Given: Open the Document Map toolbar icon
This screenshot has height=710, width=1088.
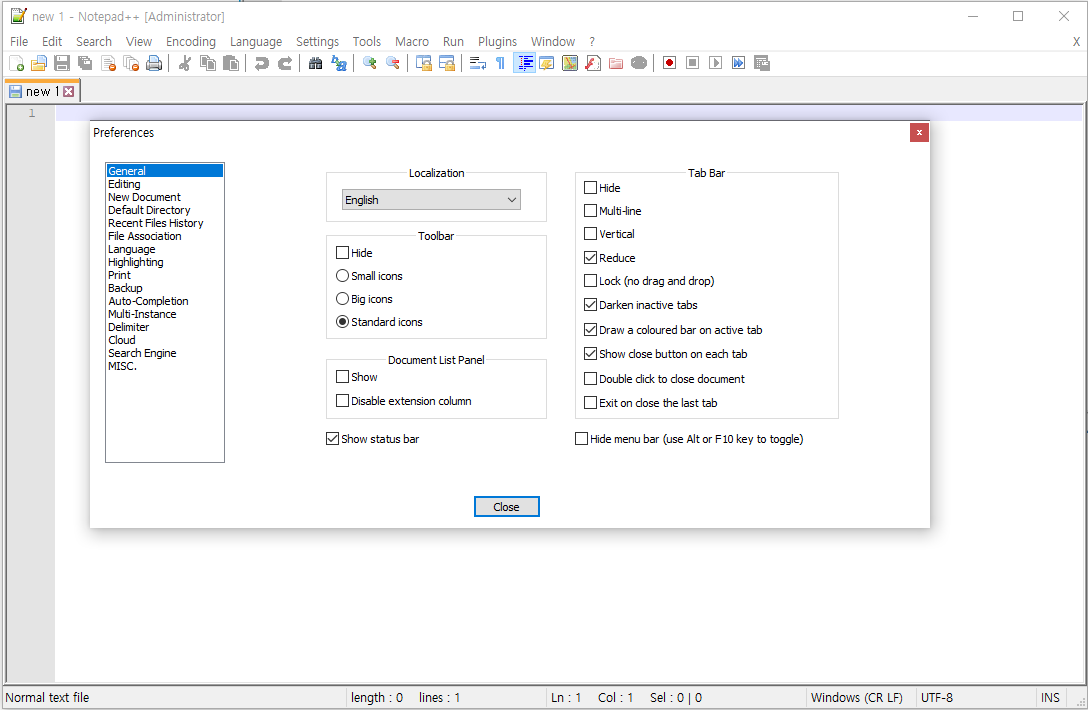Looking at the screenshot, I should 570,64.
